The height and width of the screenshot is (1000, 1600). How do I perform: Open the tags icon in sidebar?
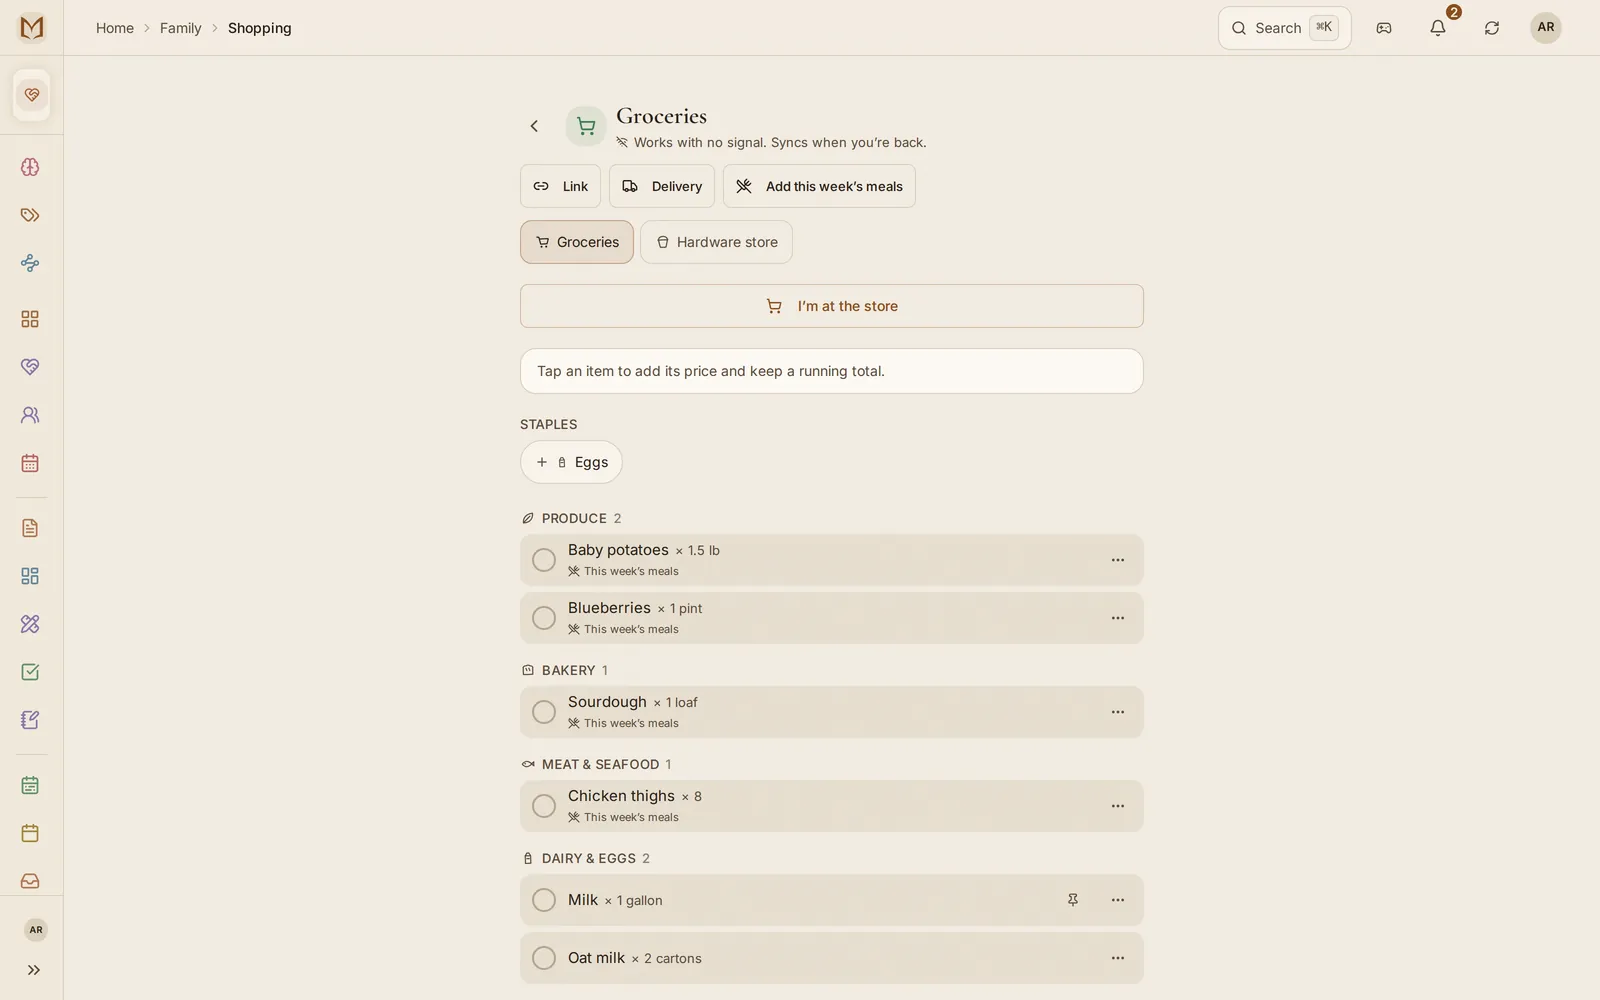[30, 215]
